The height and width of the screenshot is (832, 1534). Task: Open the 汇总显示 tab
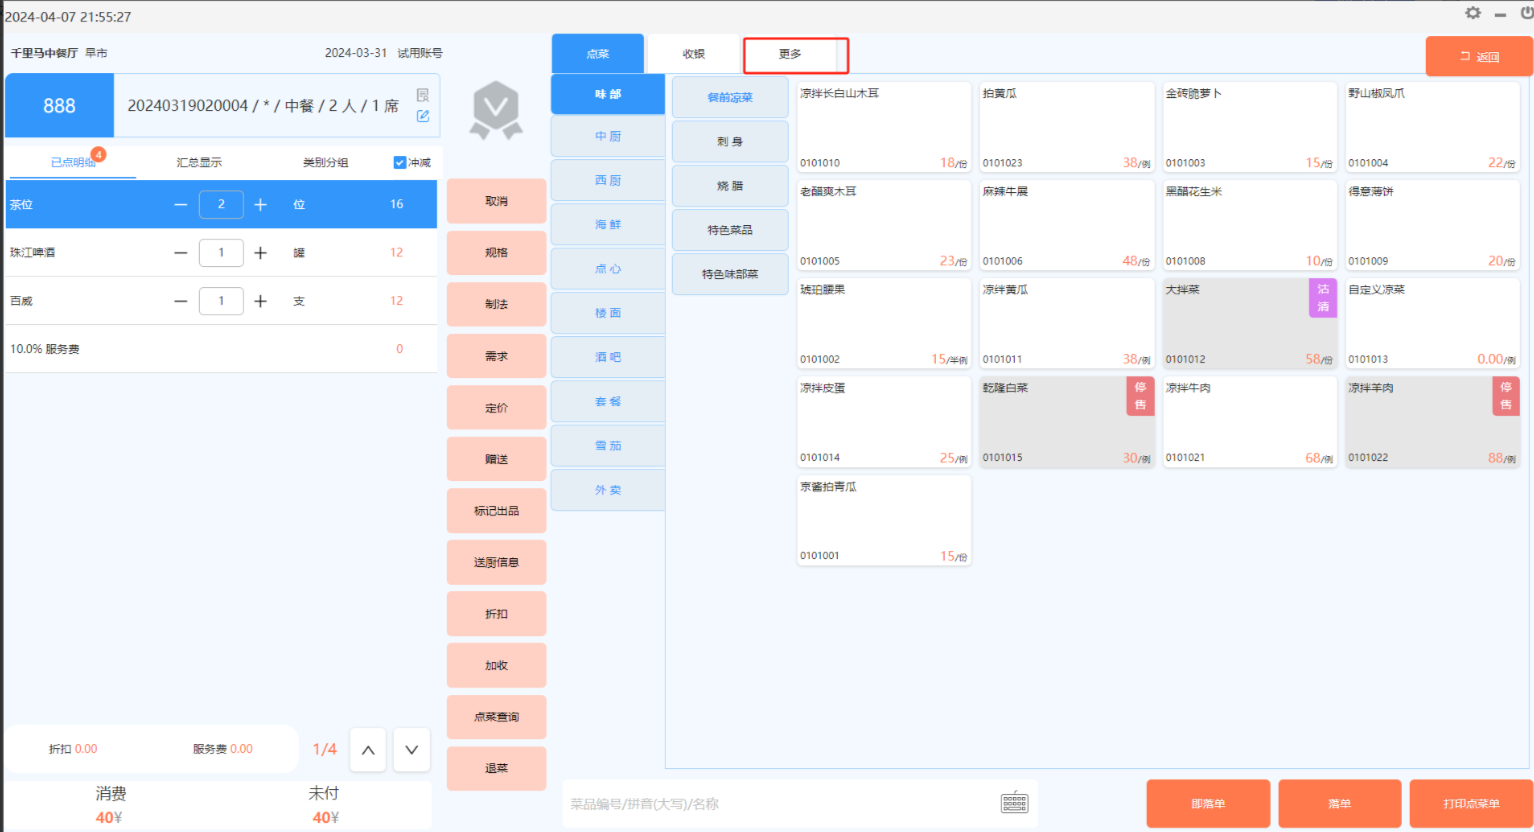click(199, 162)
